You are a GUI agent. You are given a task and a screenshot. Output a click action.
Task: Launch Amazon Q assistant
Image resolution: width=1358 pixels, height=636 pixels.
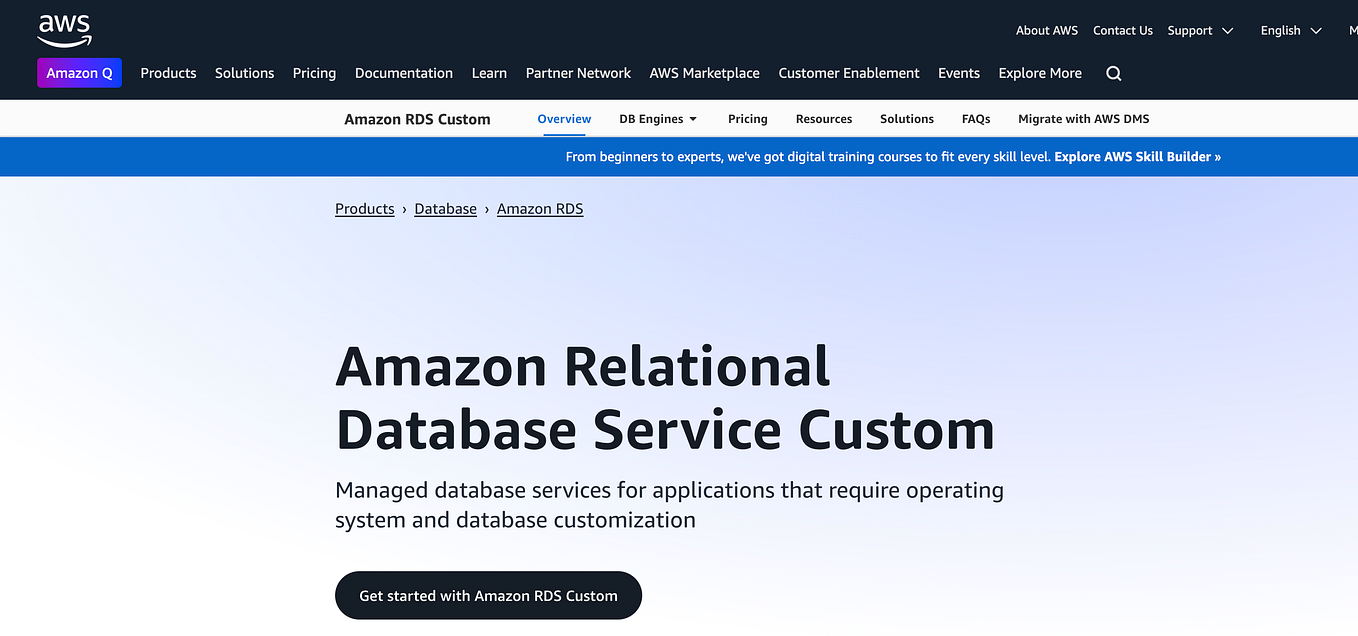(x=79, y=72)
